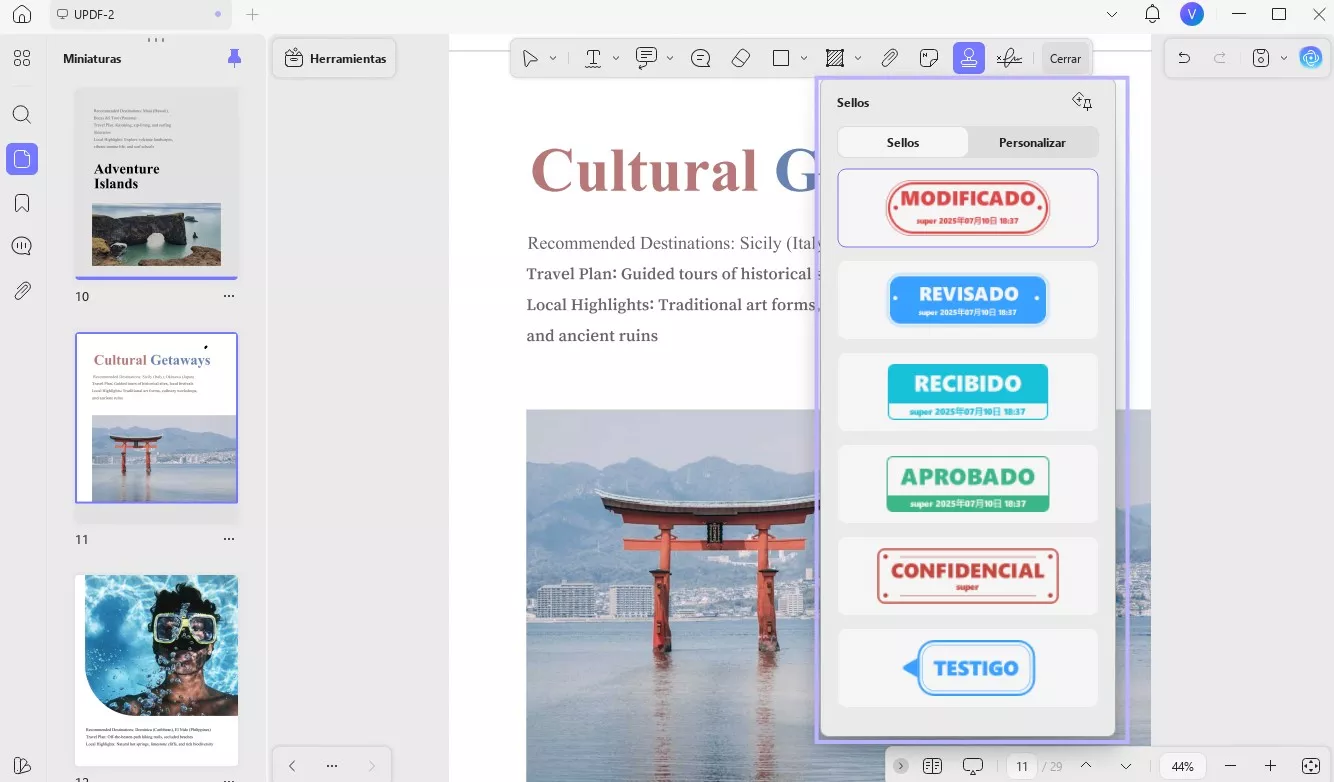This screenshot has width=1334, height=782.
Task: Select the sticky note tool
Action: point(701,59)
